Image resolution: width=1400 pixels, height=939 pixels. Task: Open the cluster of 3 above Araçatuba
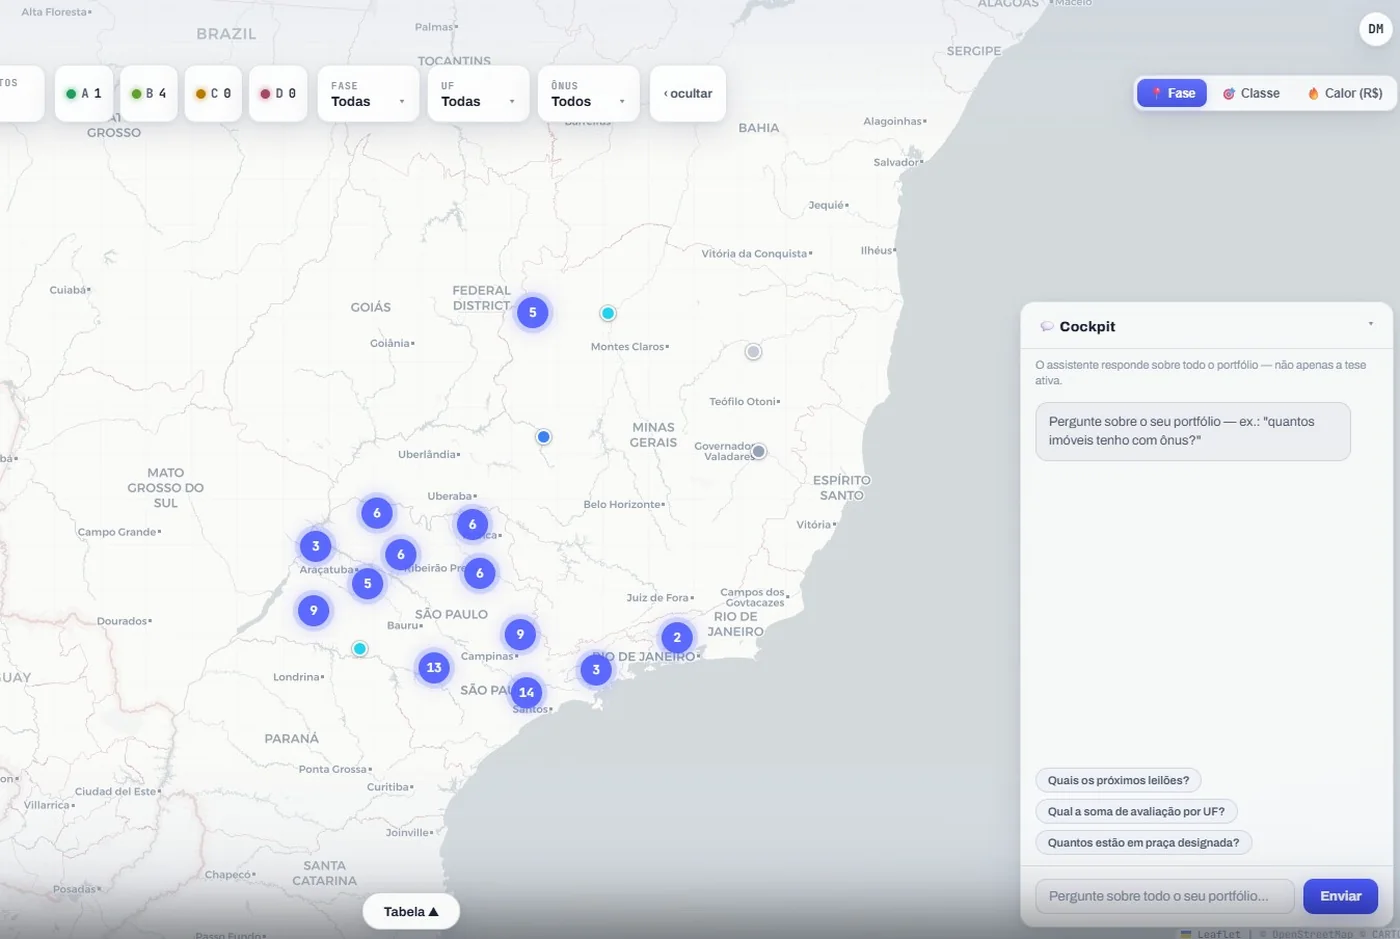click(x=316, y=546)
